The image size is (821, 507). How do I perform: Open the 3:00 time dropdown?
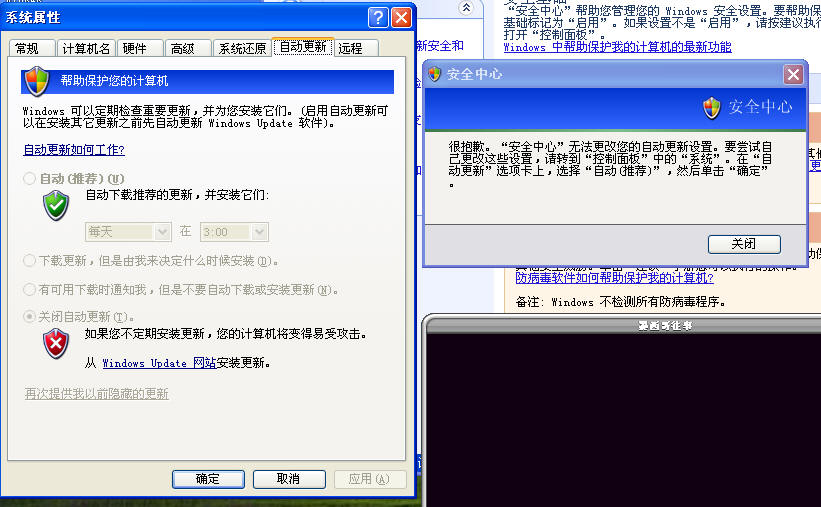(235, 232)
